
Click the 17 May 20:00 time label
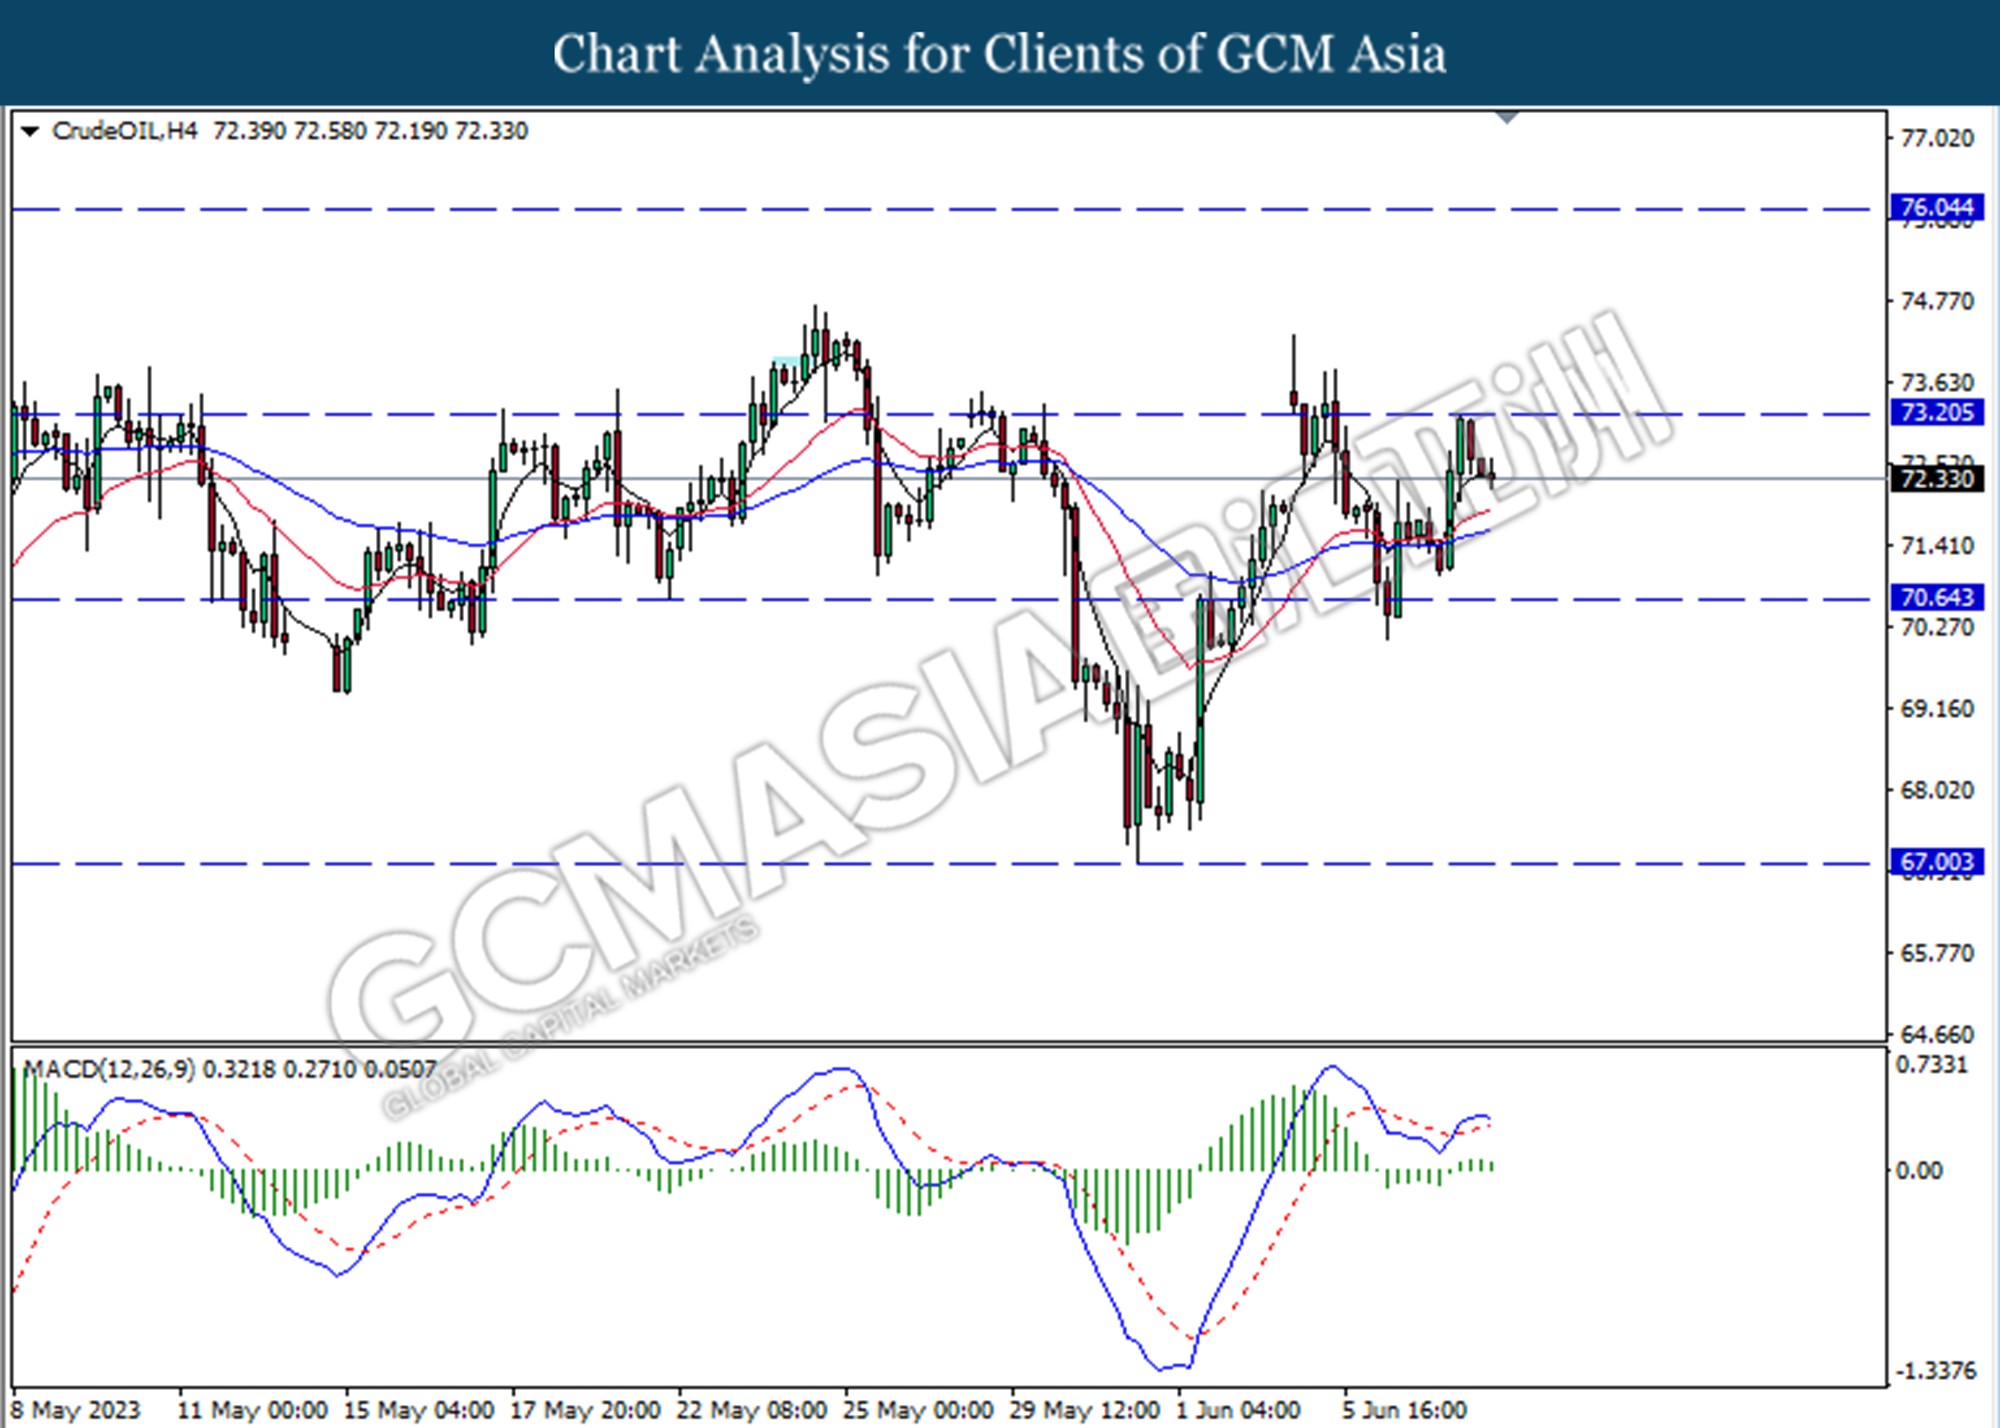[585, 1410]
